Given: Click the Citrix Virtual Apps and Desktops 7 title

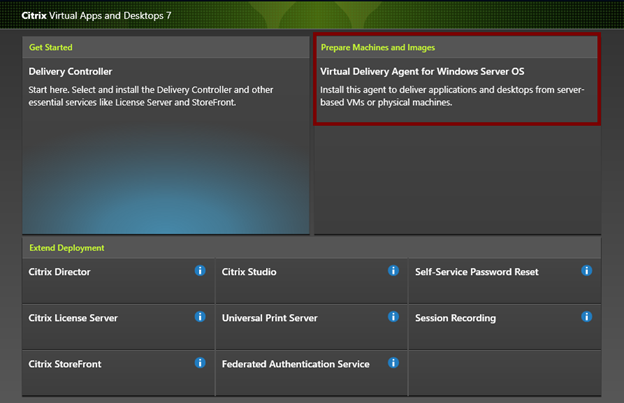Looking at the screenshot, I should coord(96,16).
